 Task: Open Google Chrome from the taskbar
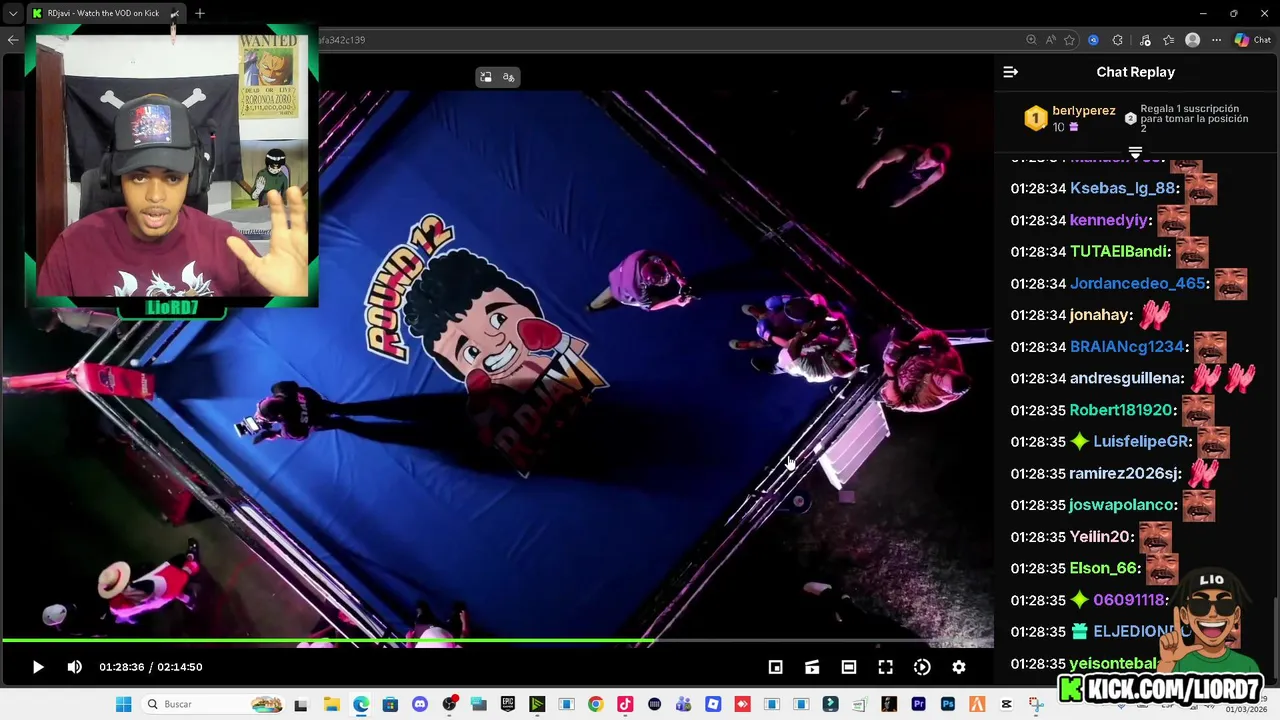[x=595, y=704]
